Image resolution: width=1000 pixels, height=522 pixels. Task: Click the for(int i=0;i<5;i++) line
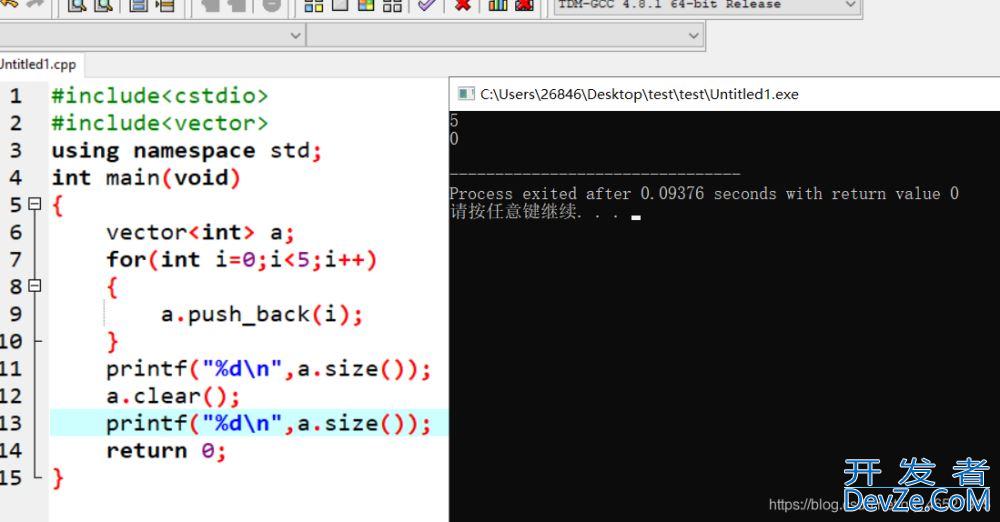(242, 260)
